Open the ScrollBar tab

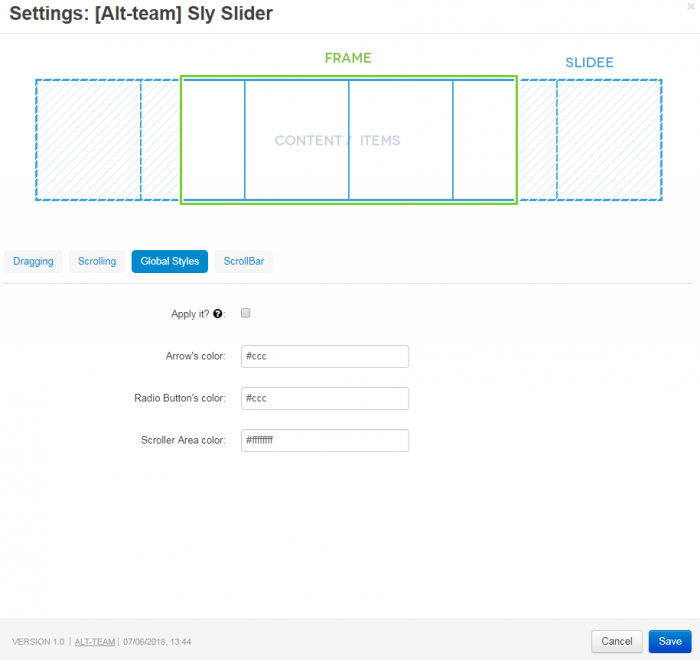coord(244,261)
